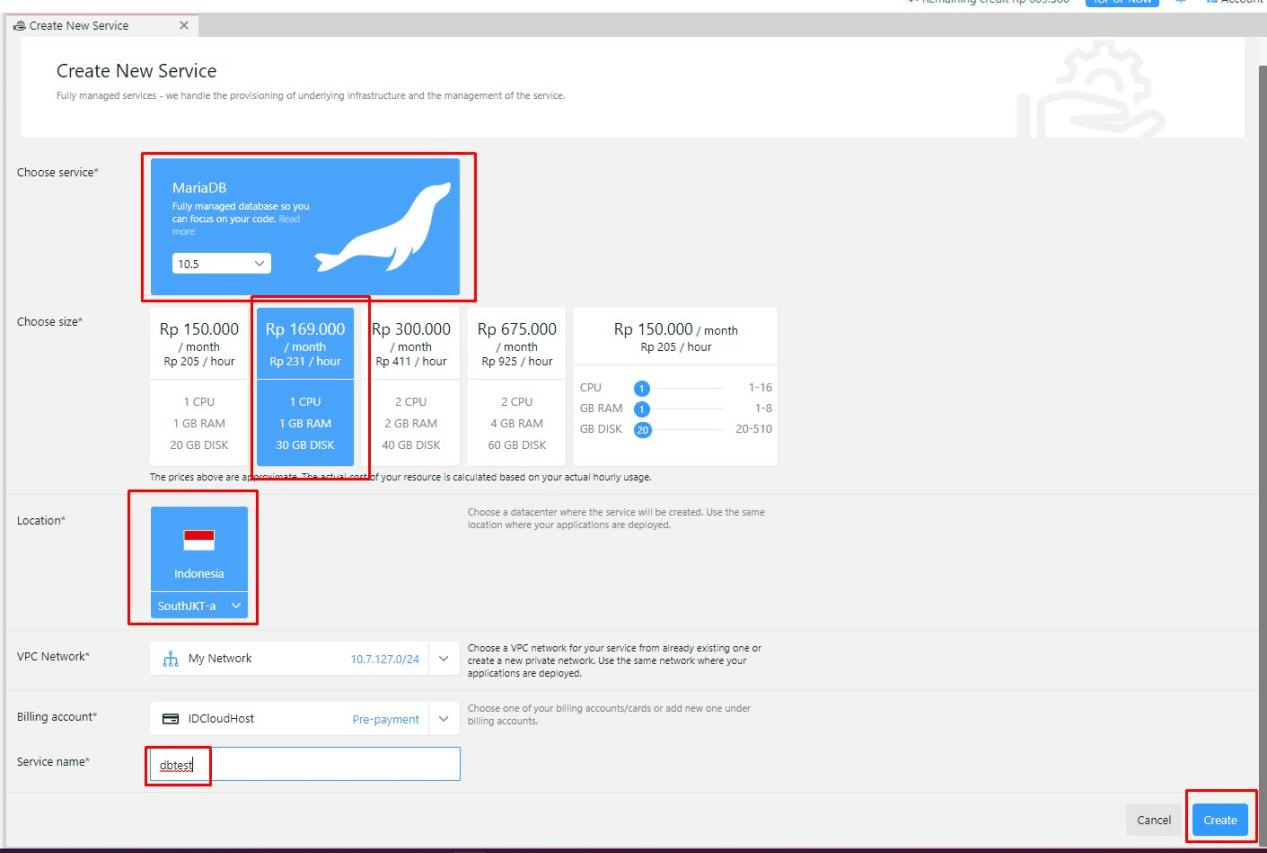
Task: Close the Create New Service tab
Action: pyautogui.click(x=183, y=25)
